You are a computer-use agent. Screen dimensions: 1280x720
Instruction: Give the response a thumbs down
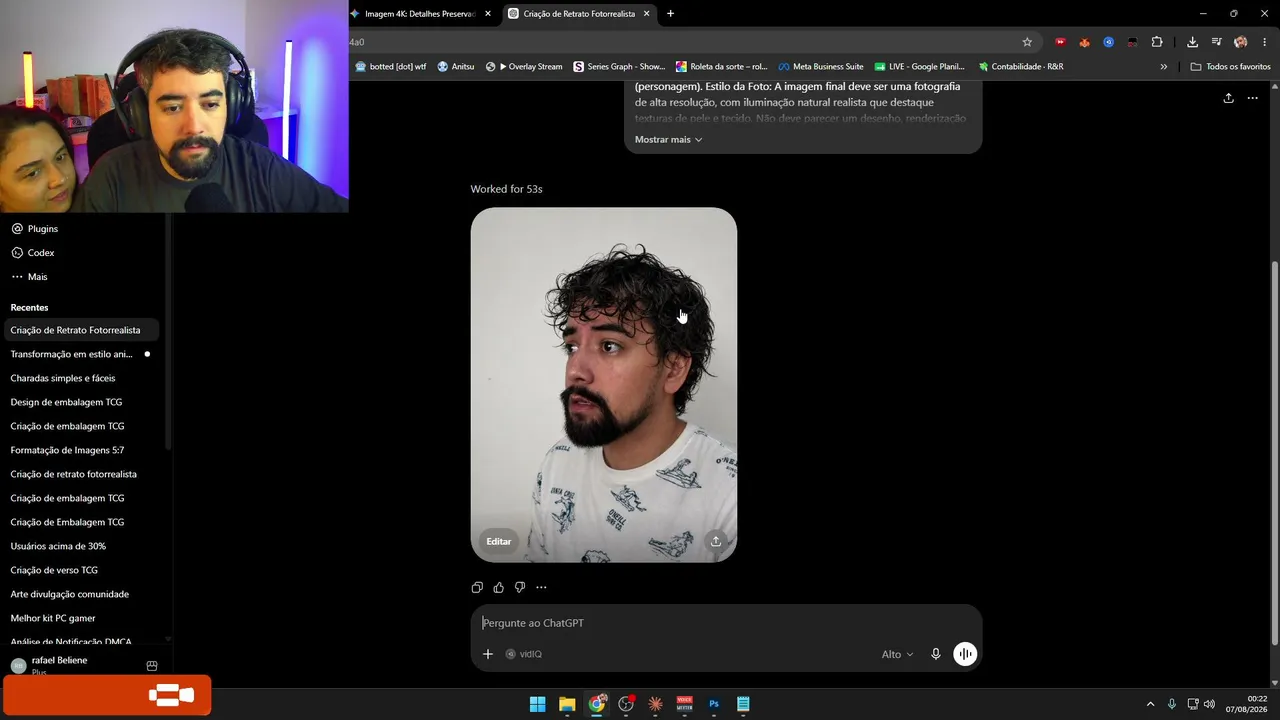click(x=520, y=587)
